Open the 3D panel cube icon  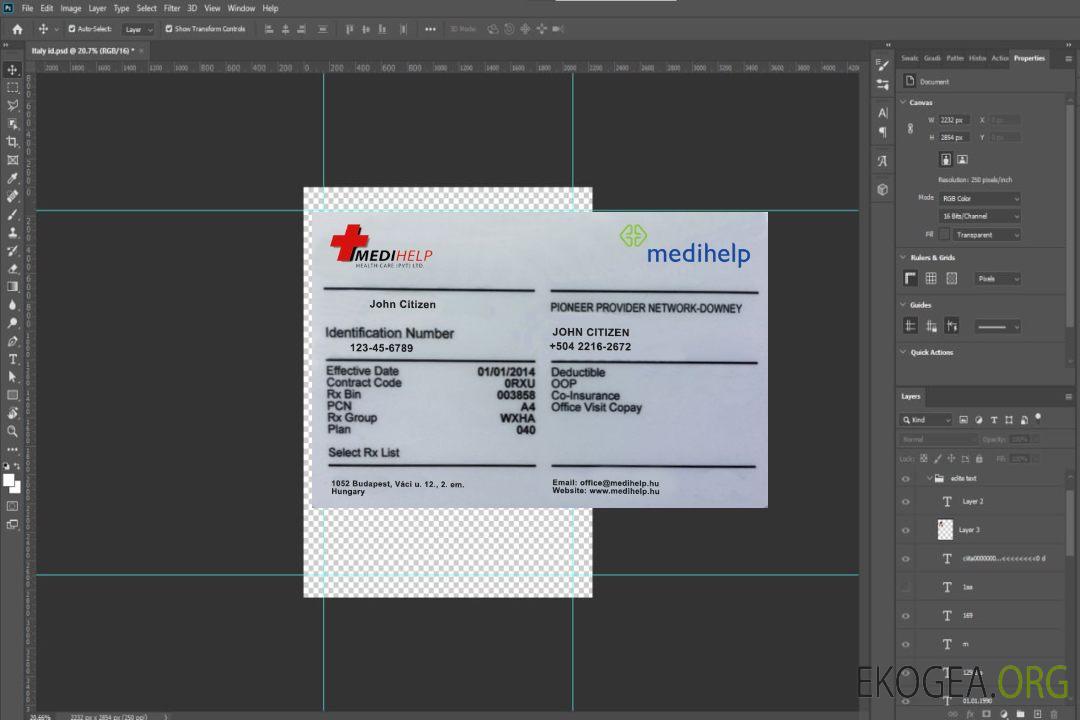882,189
